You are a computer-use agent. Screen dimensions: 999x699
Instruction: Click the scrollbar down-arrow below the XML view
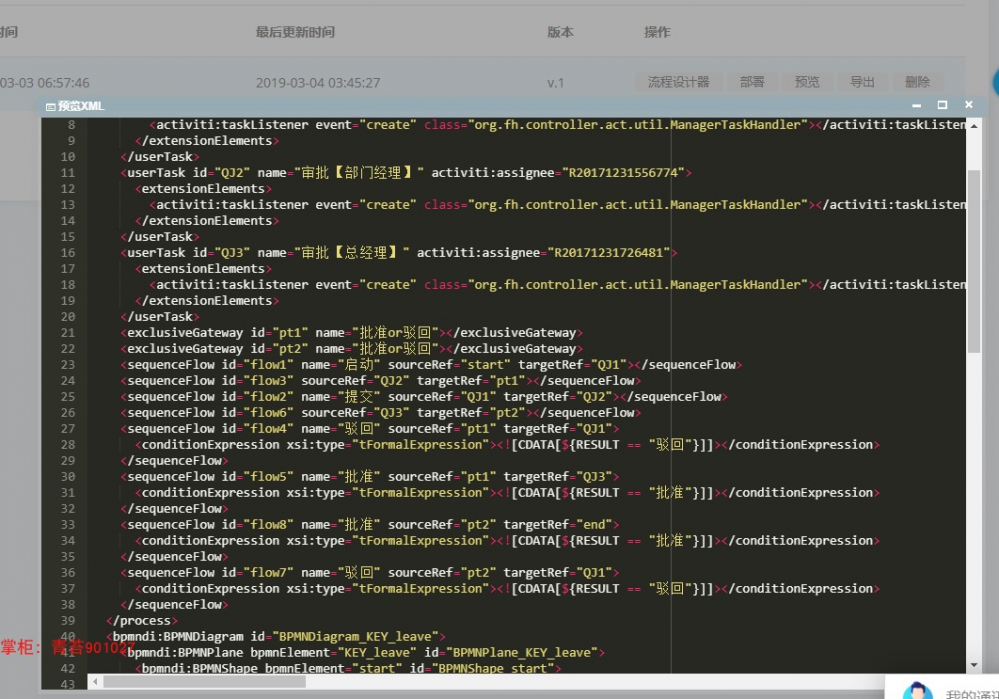972,665
